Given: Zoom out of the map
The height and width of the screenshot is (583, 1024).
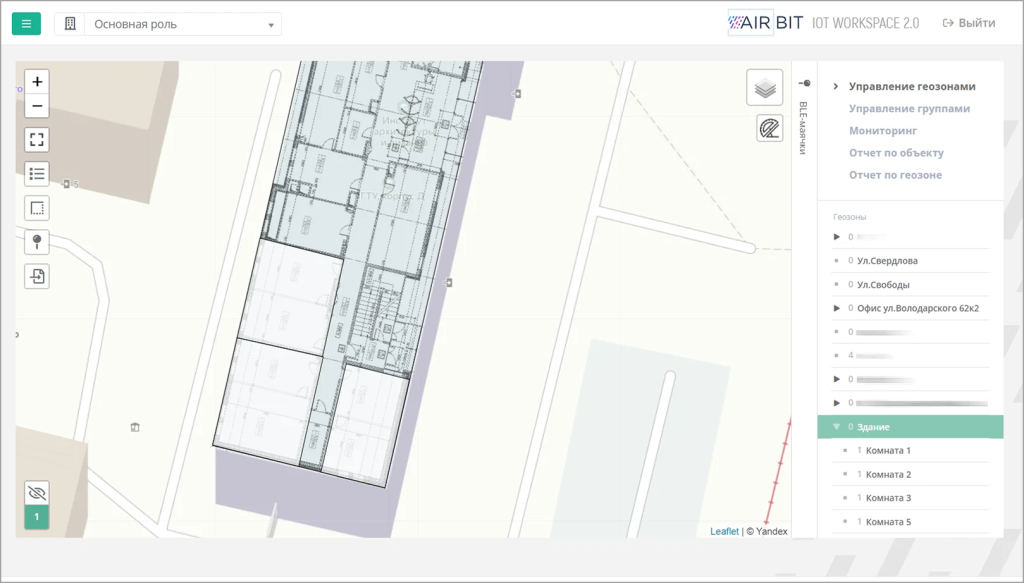Looking at the screenshot, I should [x=37, y=106].
